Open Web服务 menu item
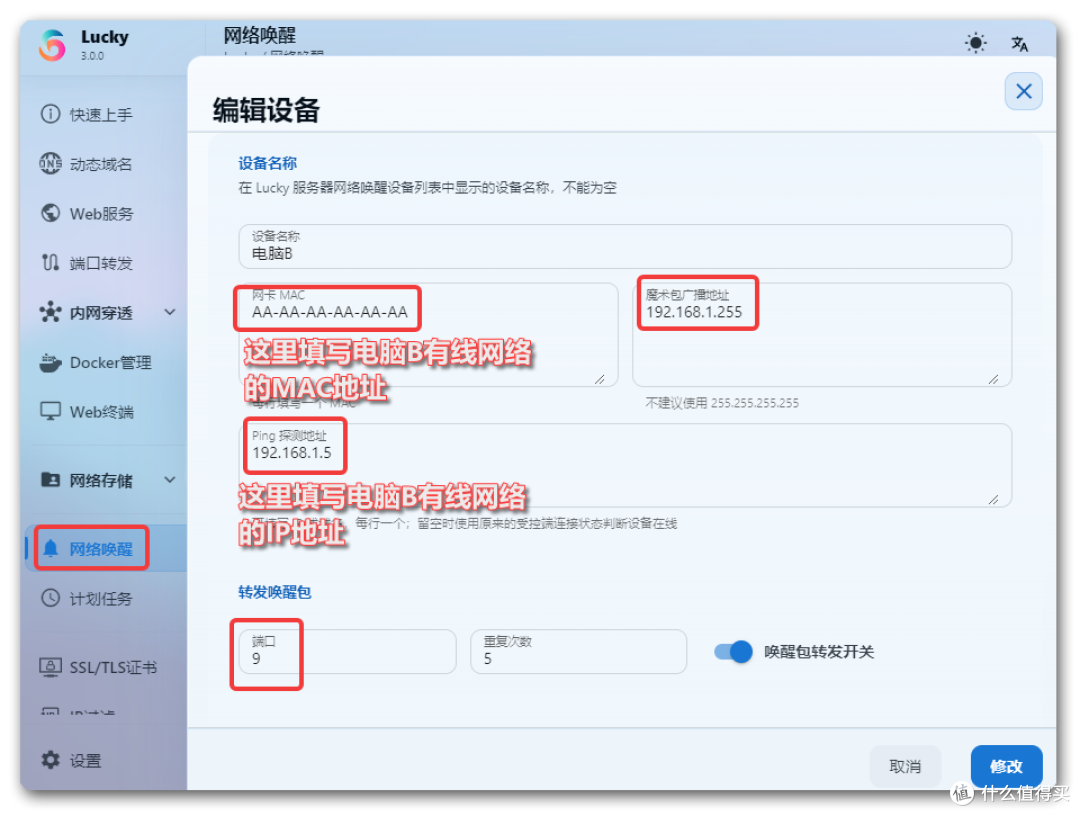The image size is (1080, 816). 101,213
